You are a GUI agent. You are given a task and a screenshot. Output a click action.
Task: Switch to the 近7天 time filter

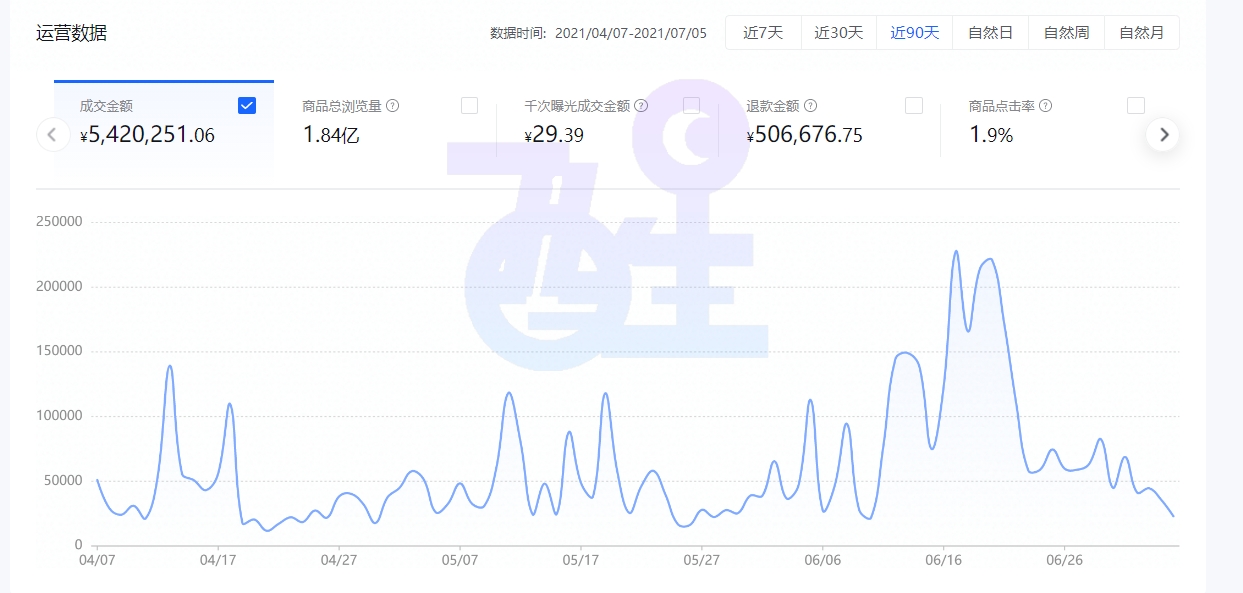pos(763,32)
